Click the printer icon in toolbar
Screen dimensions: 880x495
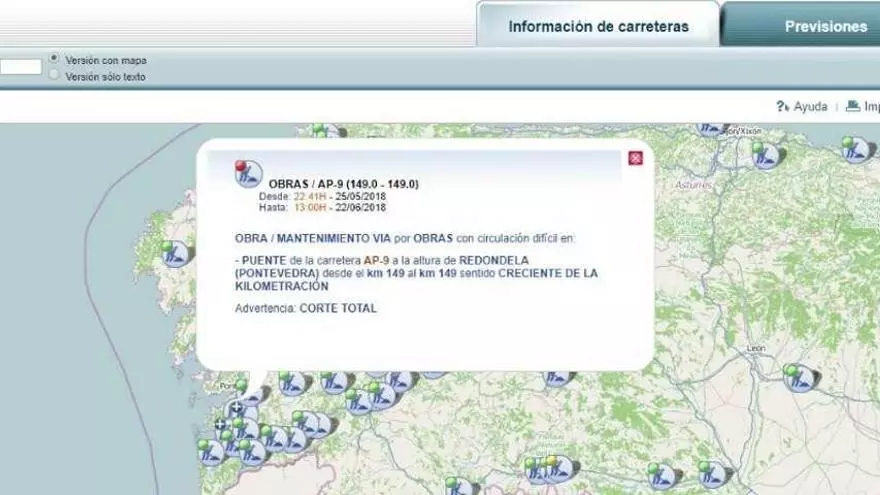[852, 106]
